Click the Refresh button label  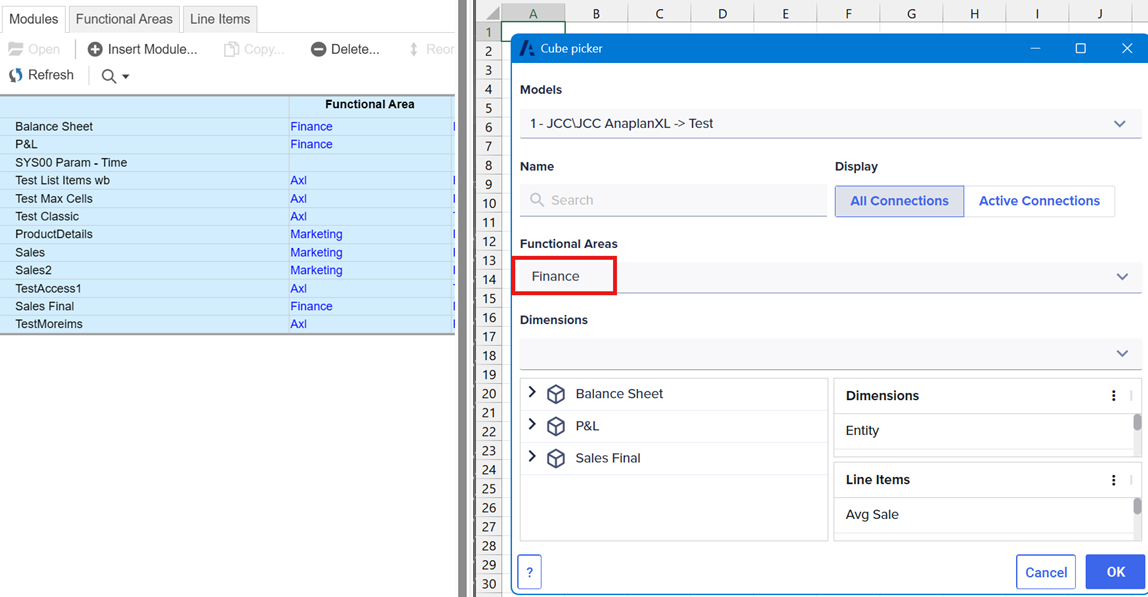pos(51,75)
